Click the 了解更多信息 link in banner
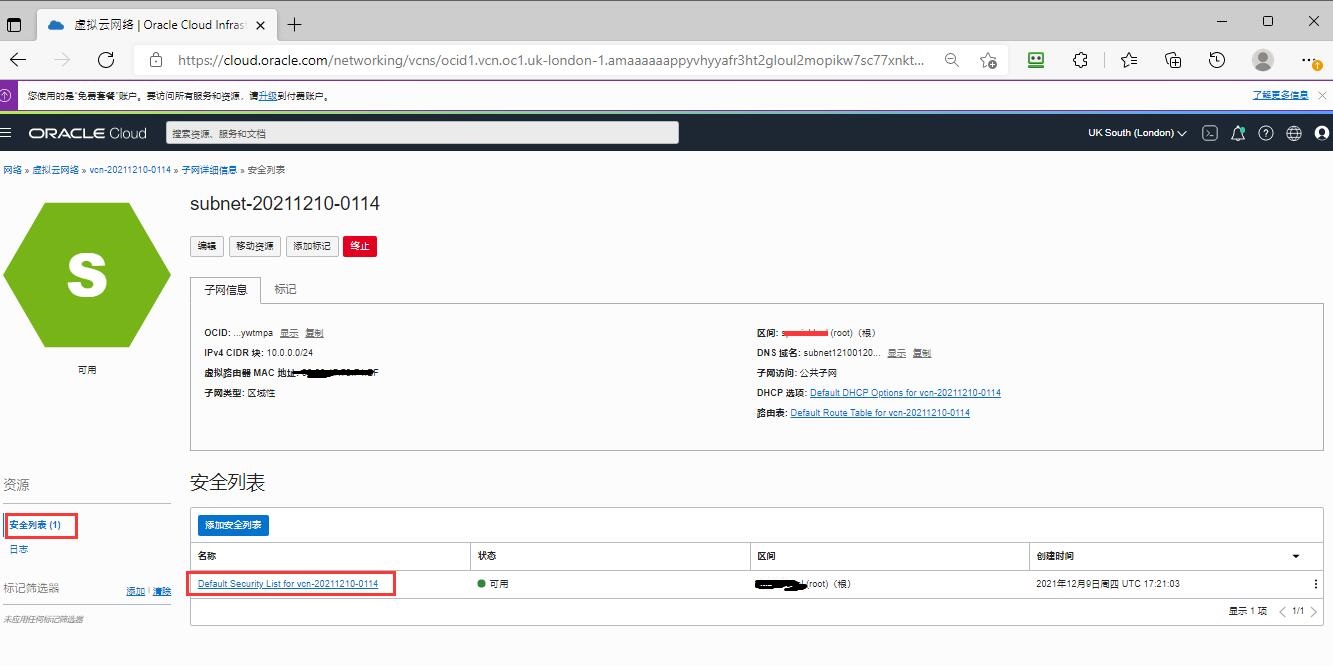This screenshot has height=666, width=1333. (x=1281, y=96)
